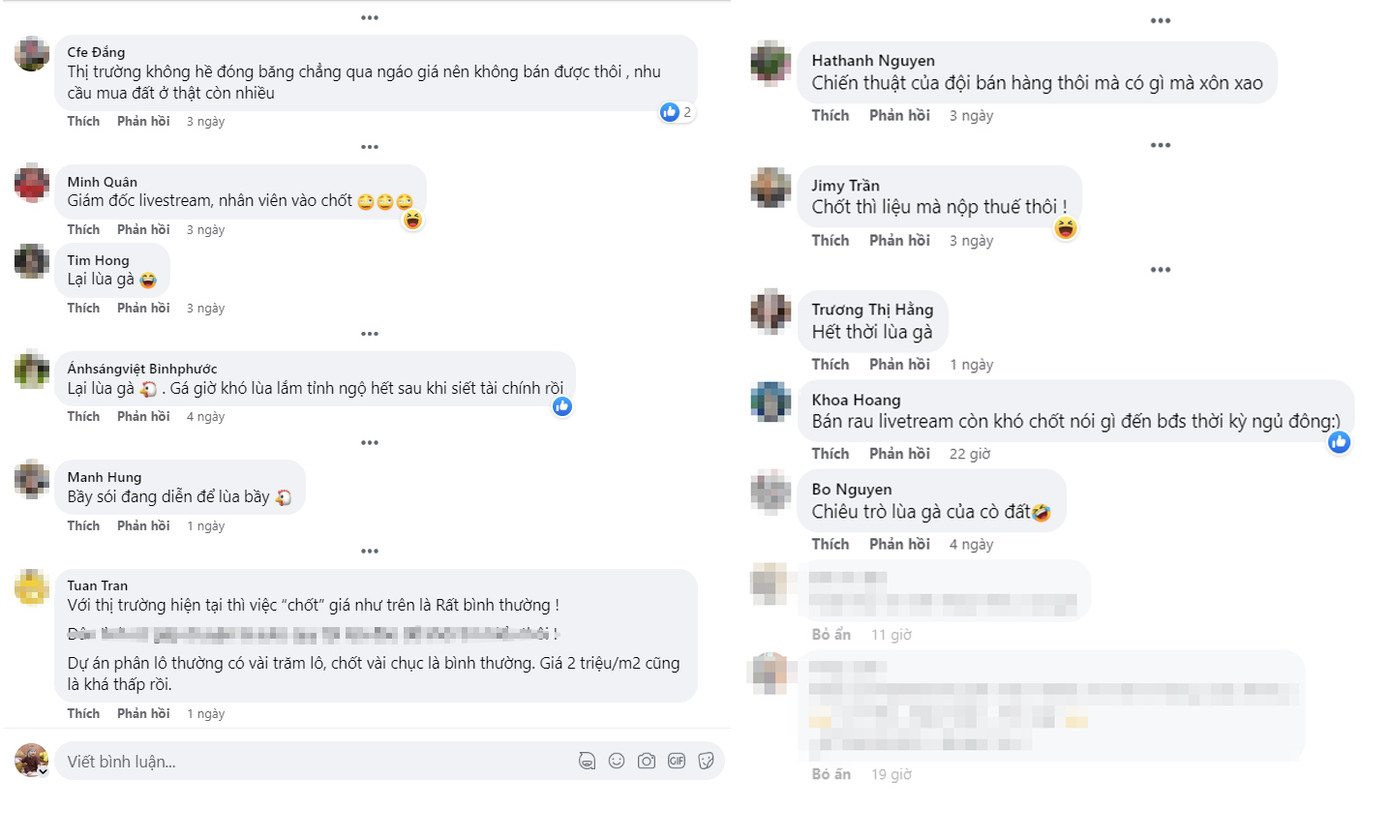Reply to Tim Hong's comment using Phản hồi

(x=141, y=307)
